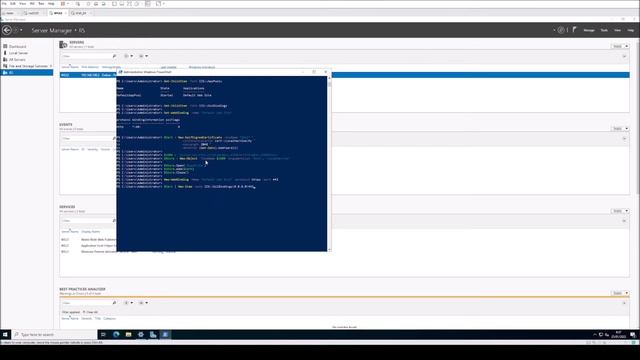This screenshot has height=360, width=640.
Task: Click the network icon in system tray
Action: click(601, 335)
